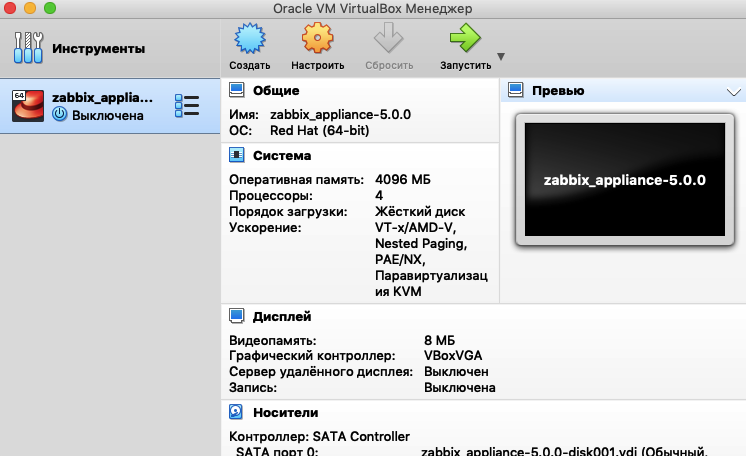Click the Видеопамять label
The width and height of the screenshot is (746, 456).
coord(273,340)
